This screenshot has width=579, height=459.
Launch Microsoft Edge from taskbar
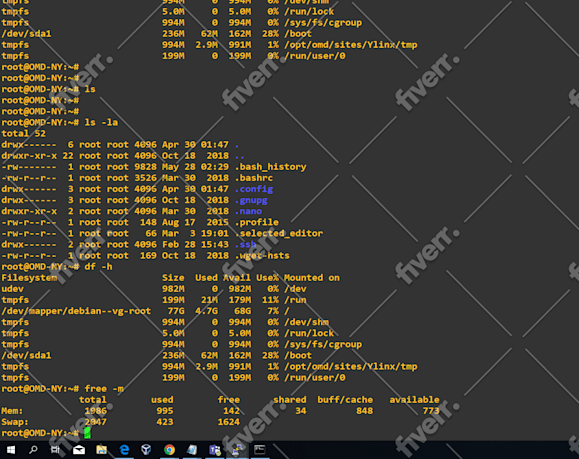pyautogui.click(x=124, y=450)
